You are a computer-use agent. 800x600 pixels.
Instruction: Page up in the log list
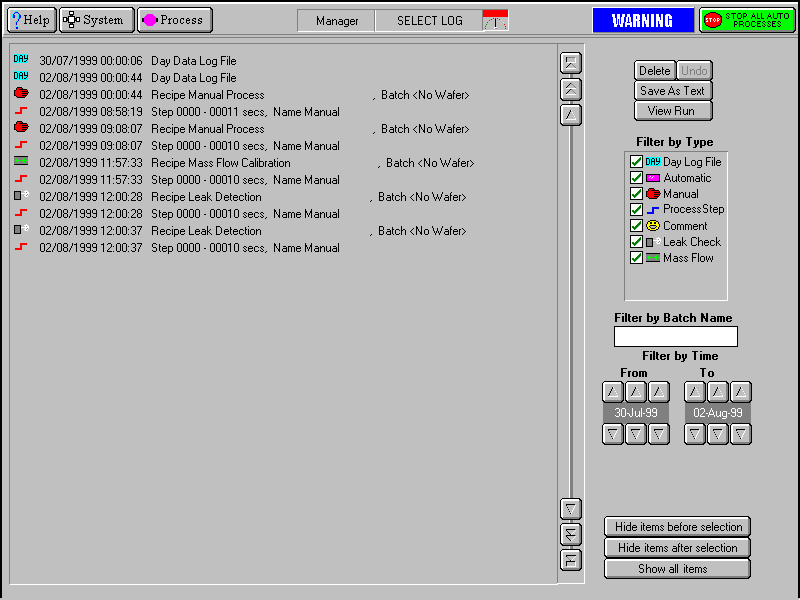tap(571, 88)
